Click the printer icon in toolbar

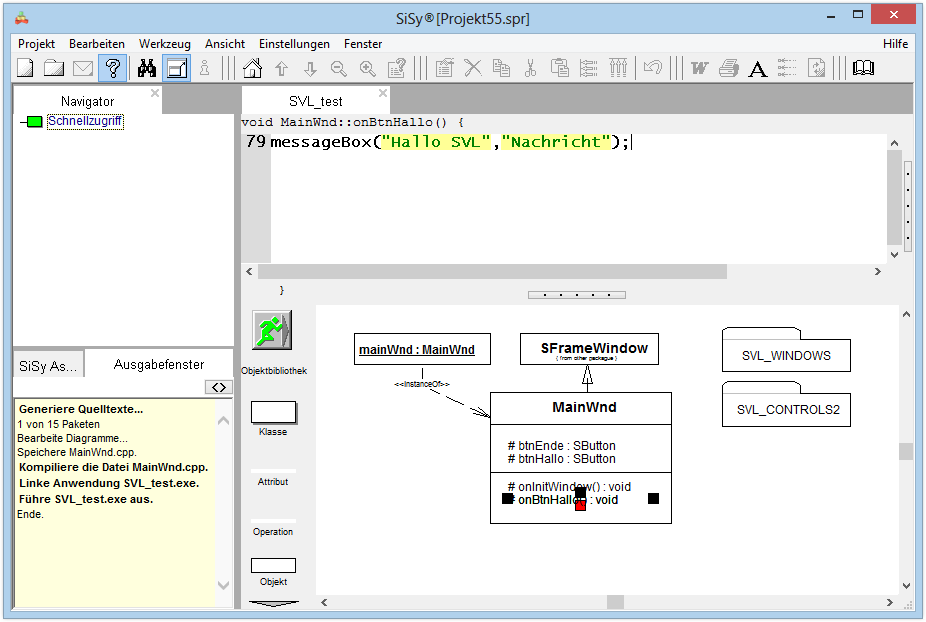[x=729, y=68]
